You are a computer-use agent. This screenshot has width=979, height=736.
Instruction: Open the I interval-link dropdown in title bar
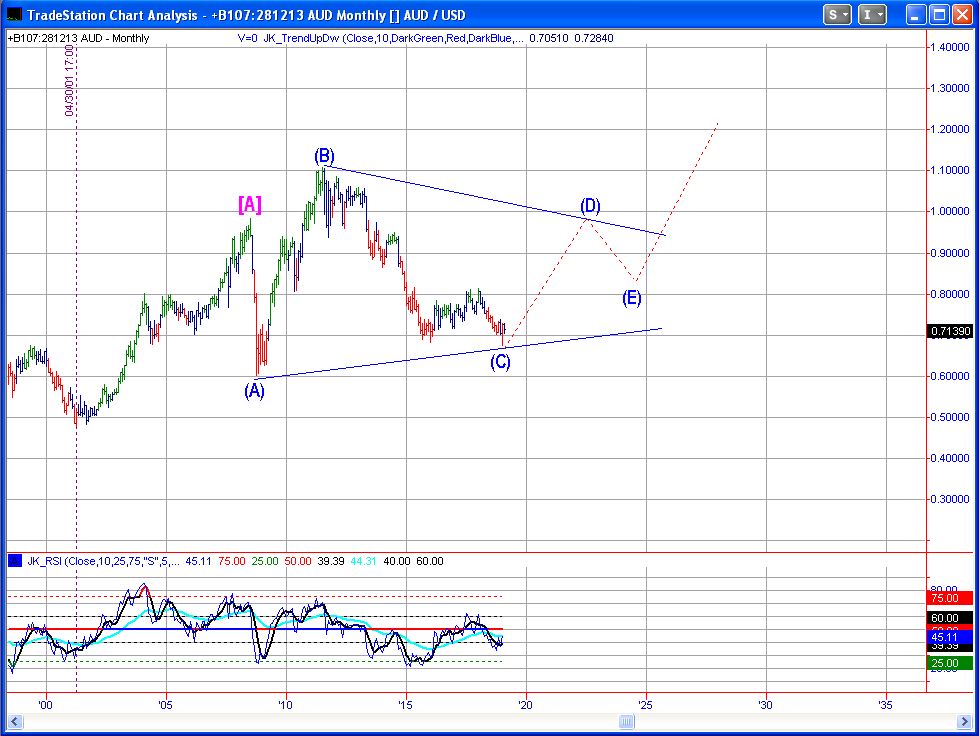click(x=872, y=14)
